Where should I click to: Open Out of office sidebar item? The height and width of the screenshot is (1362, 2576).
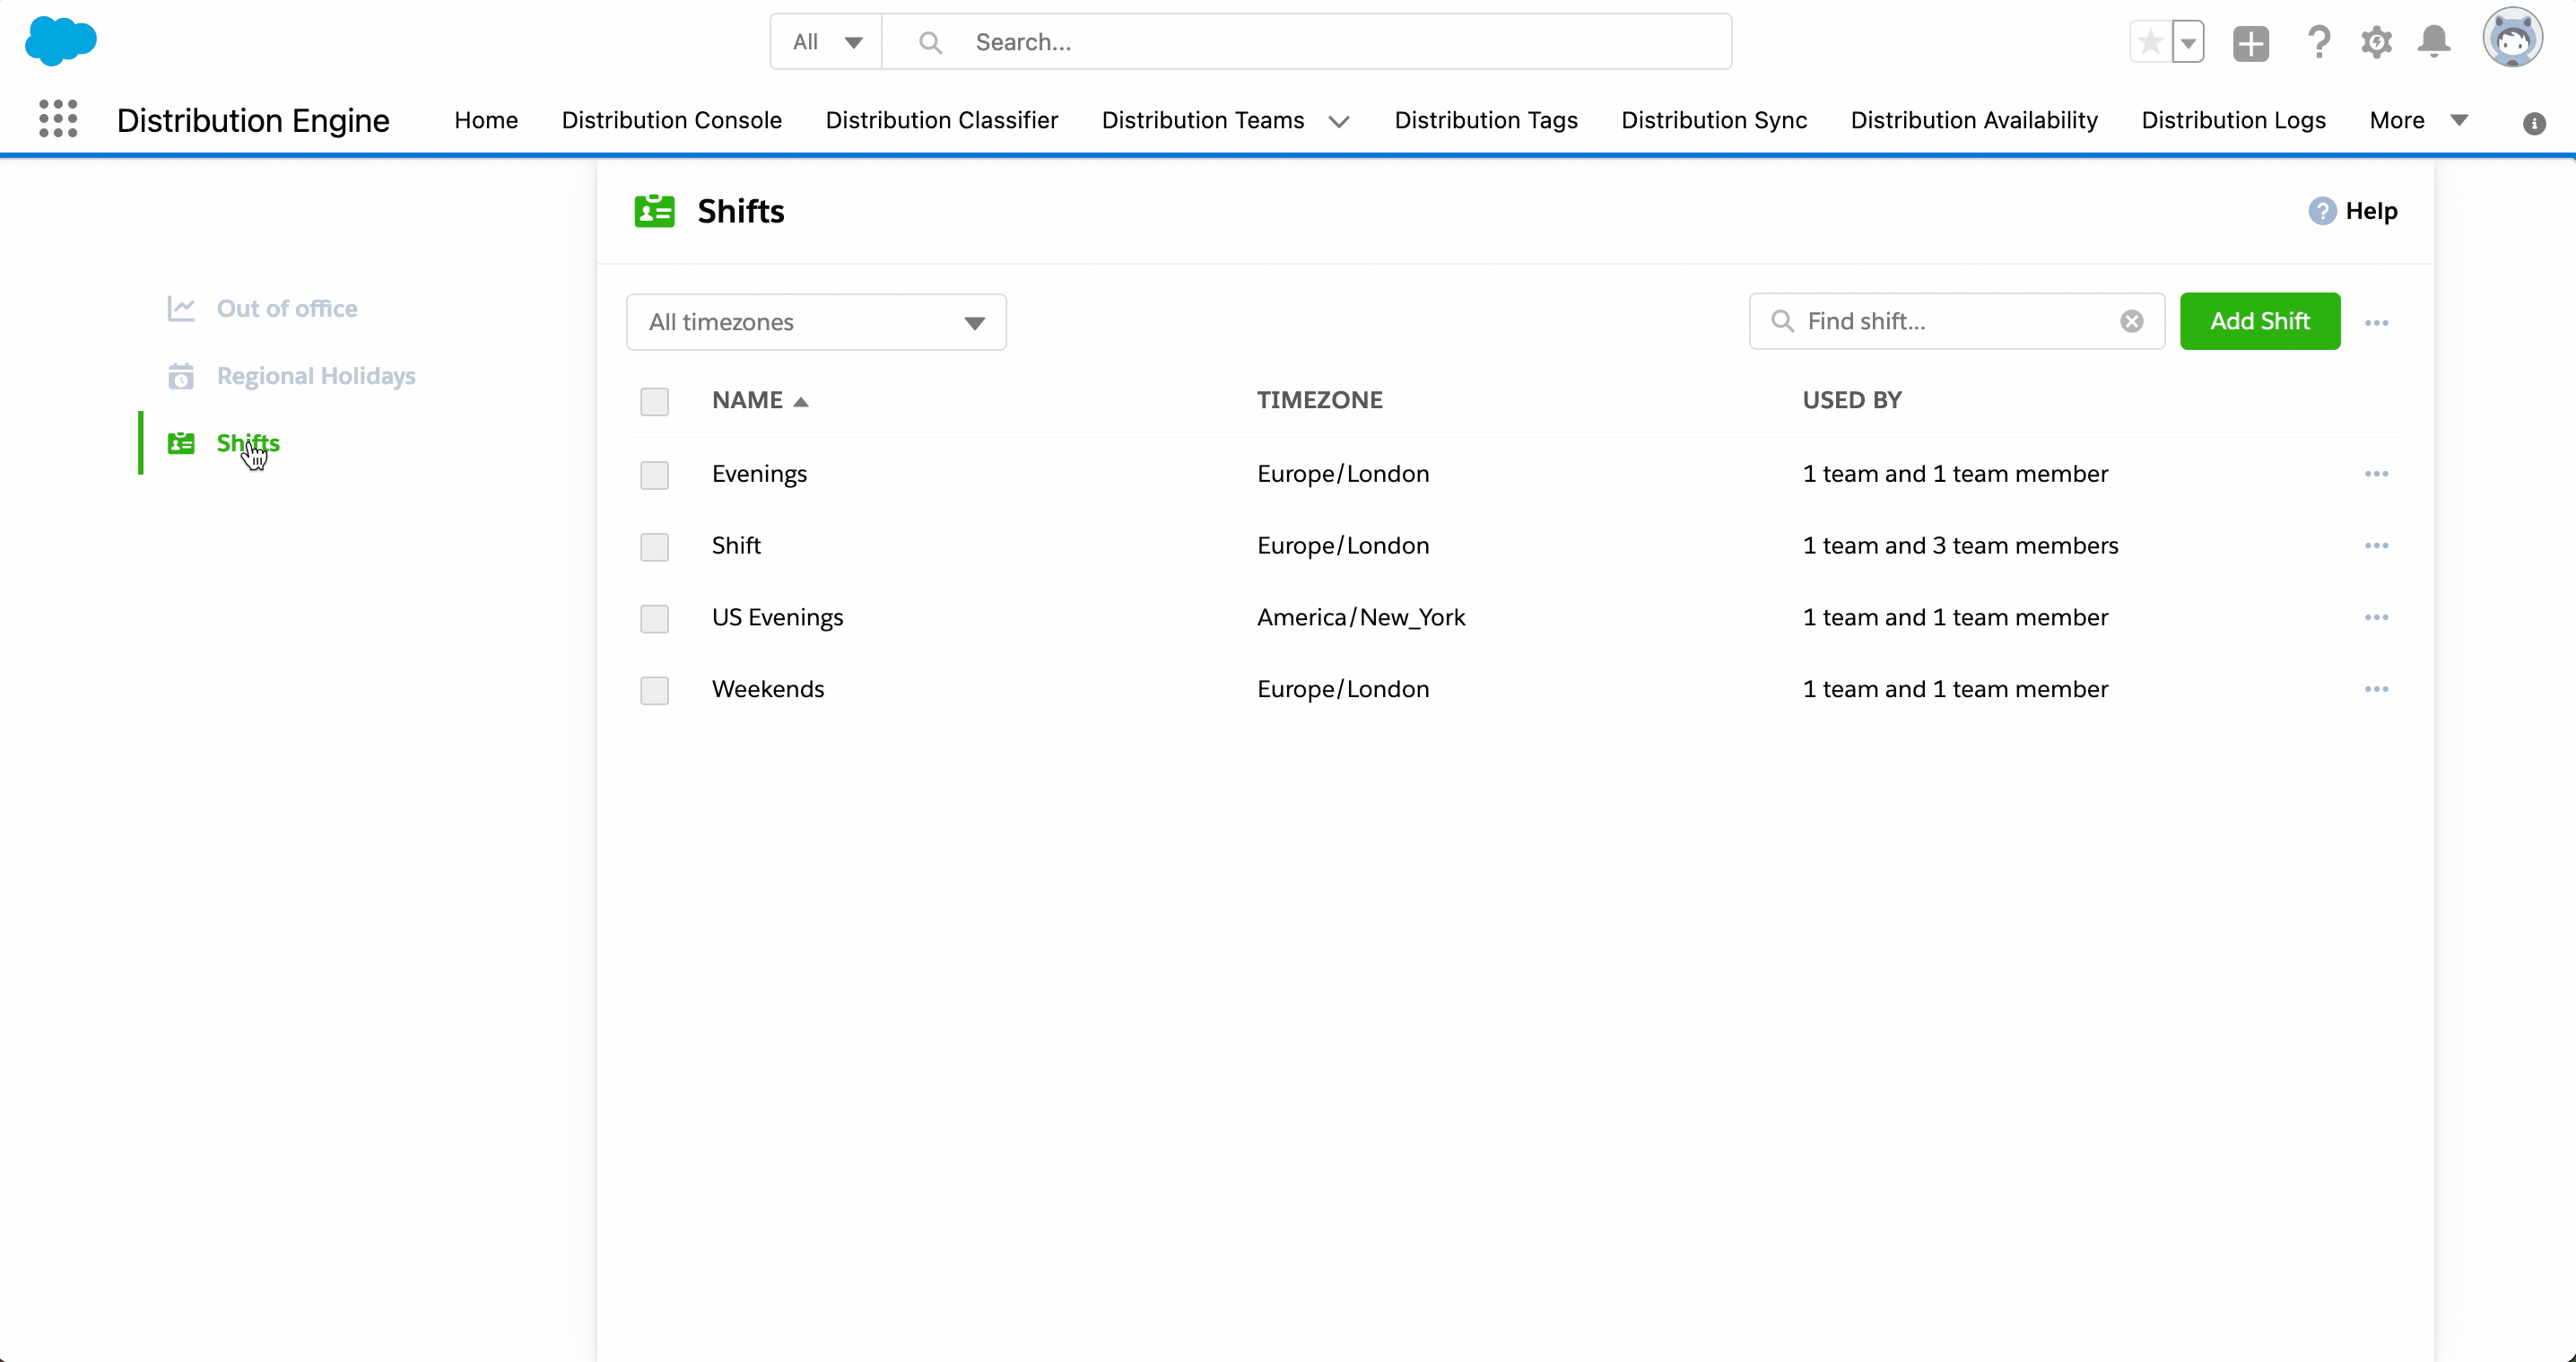(x=287, y=309)
